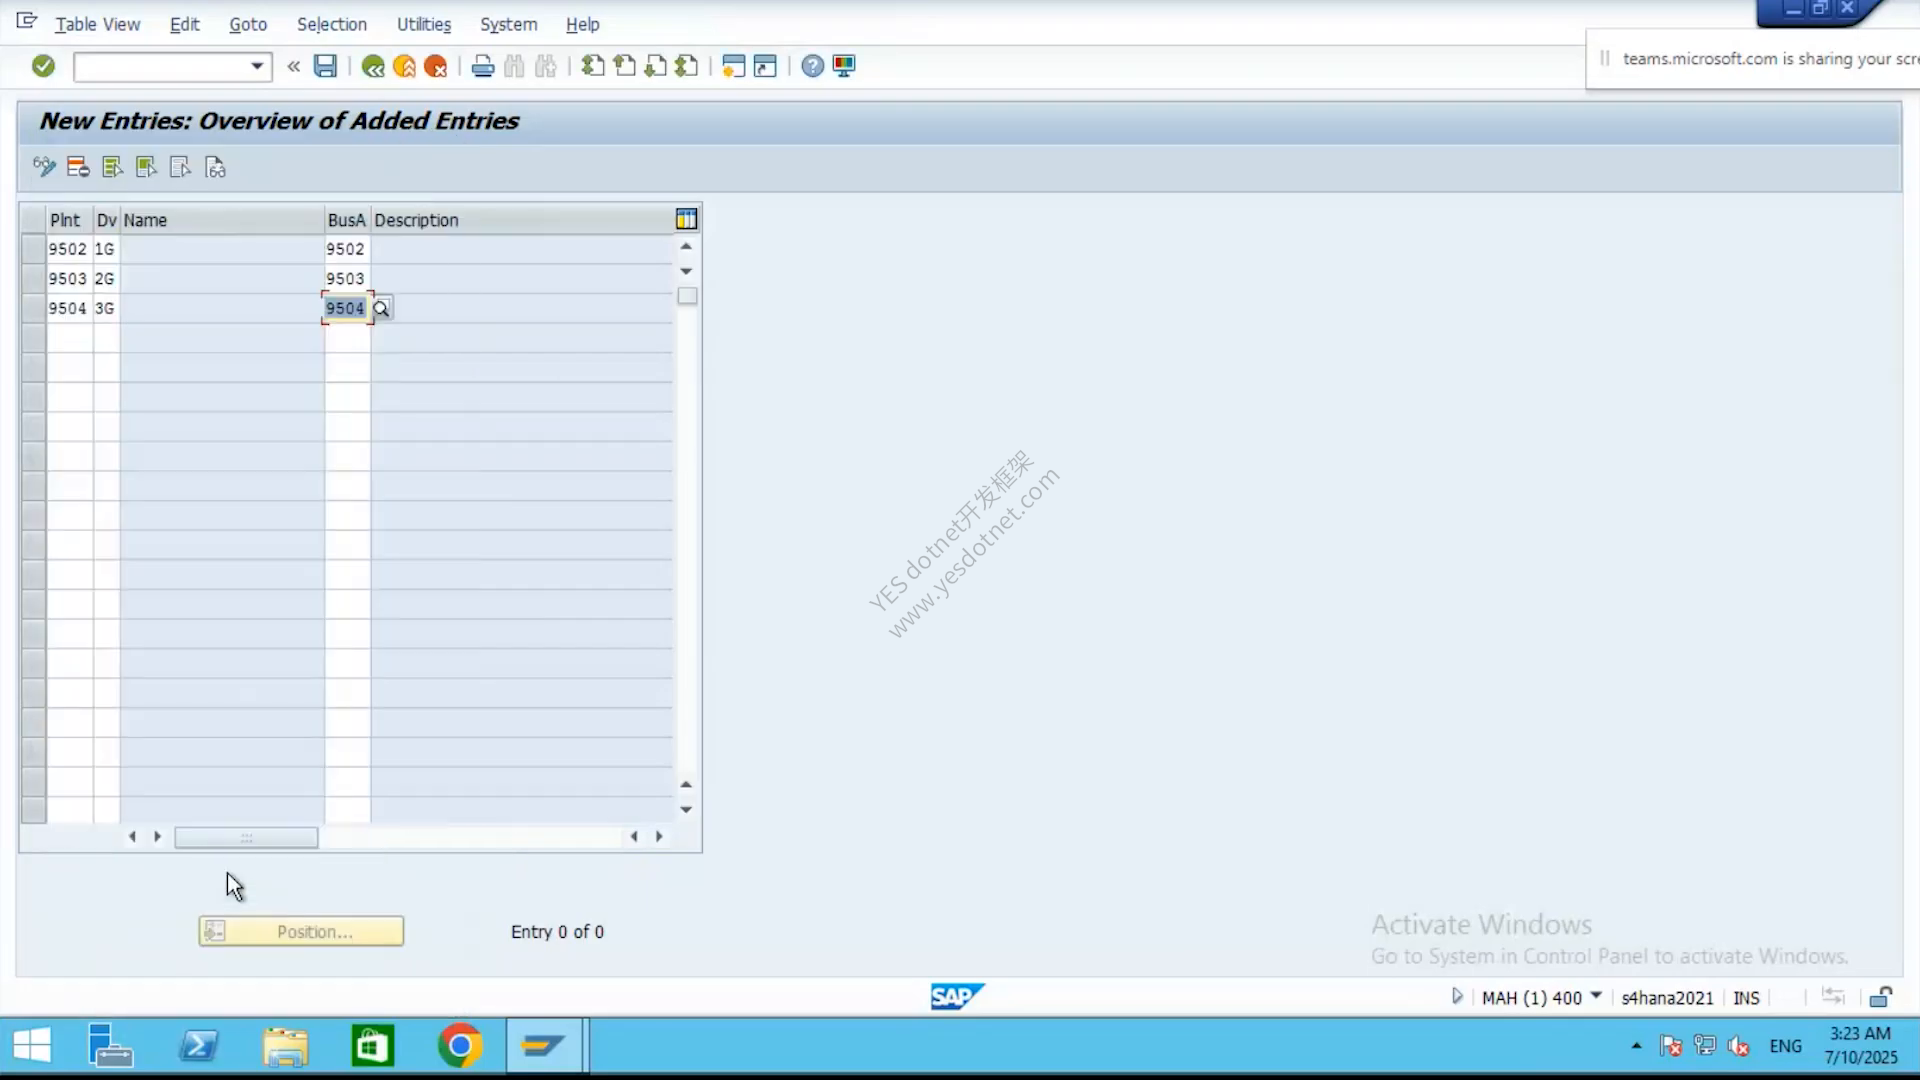Open search help for BusA 9504
1920x1080 pixels.
coord(381,309)
